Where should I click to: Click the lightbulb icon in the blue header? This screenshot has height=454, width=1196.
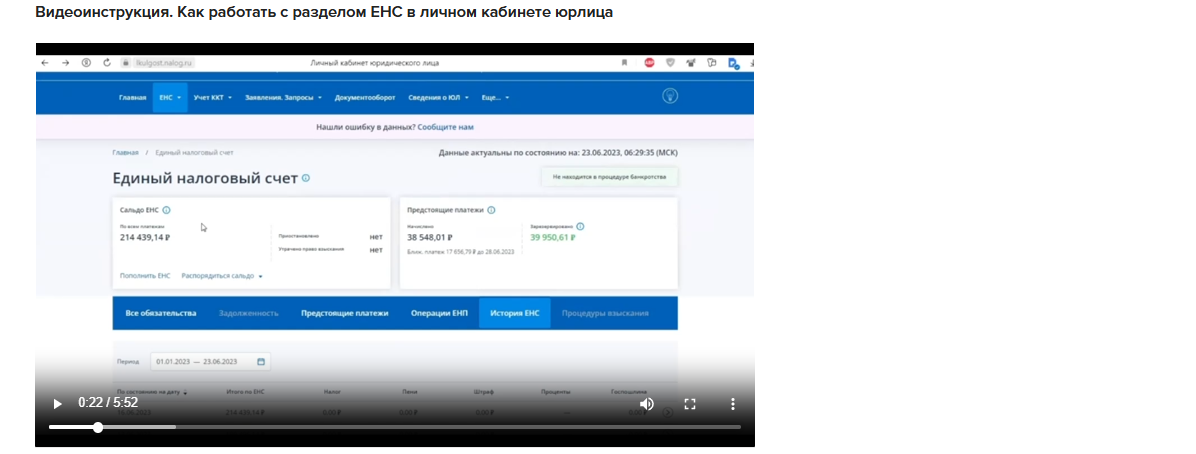[x=671, y=96]
